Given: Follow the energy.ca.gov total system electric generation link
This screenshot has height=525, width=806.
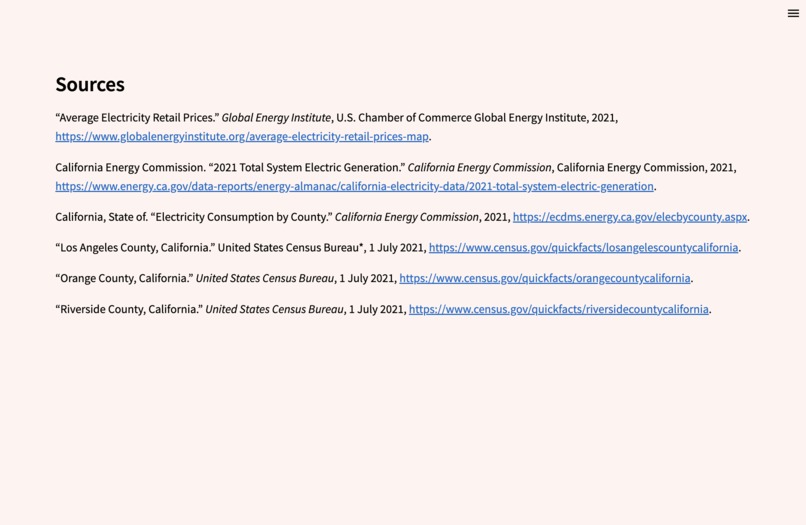Looking at the screenshot, I should 355,186.
